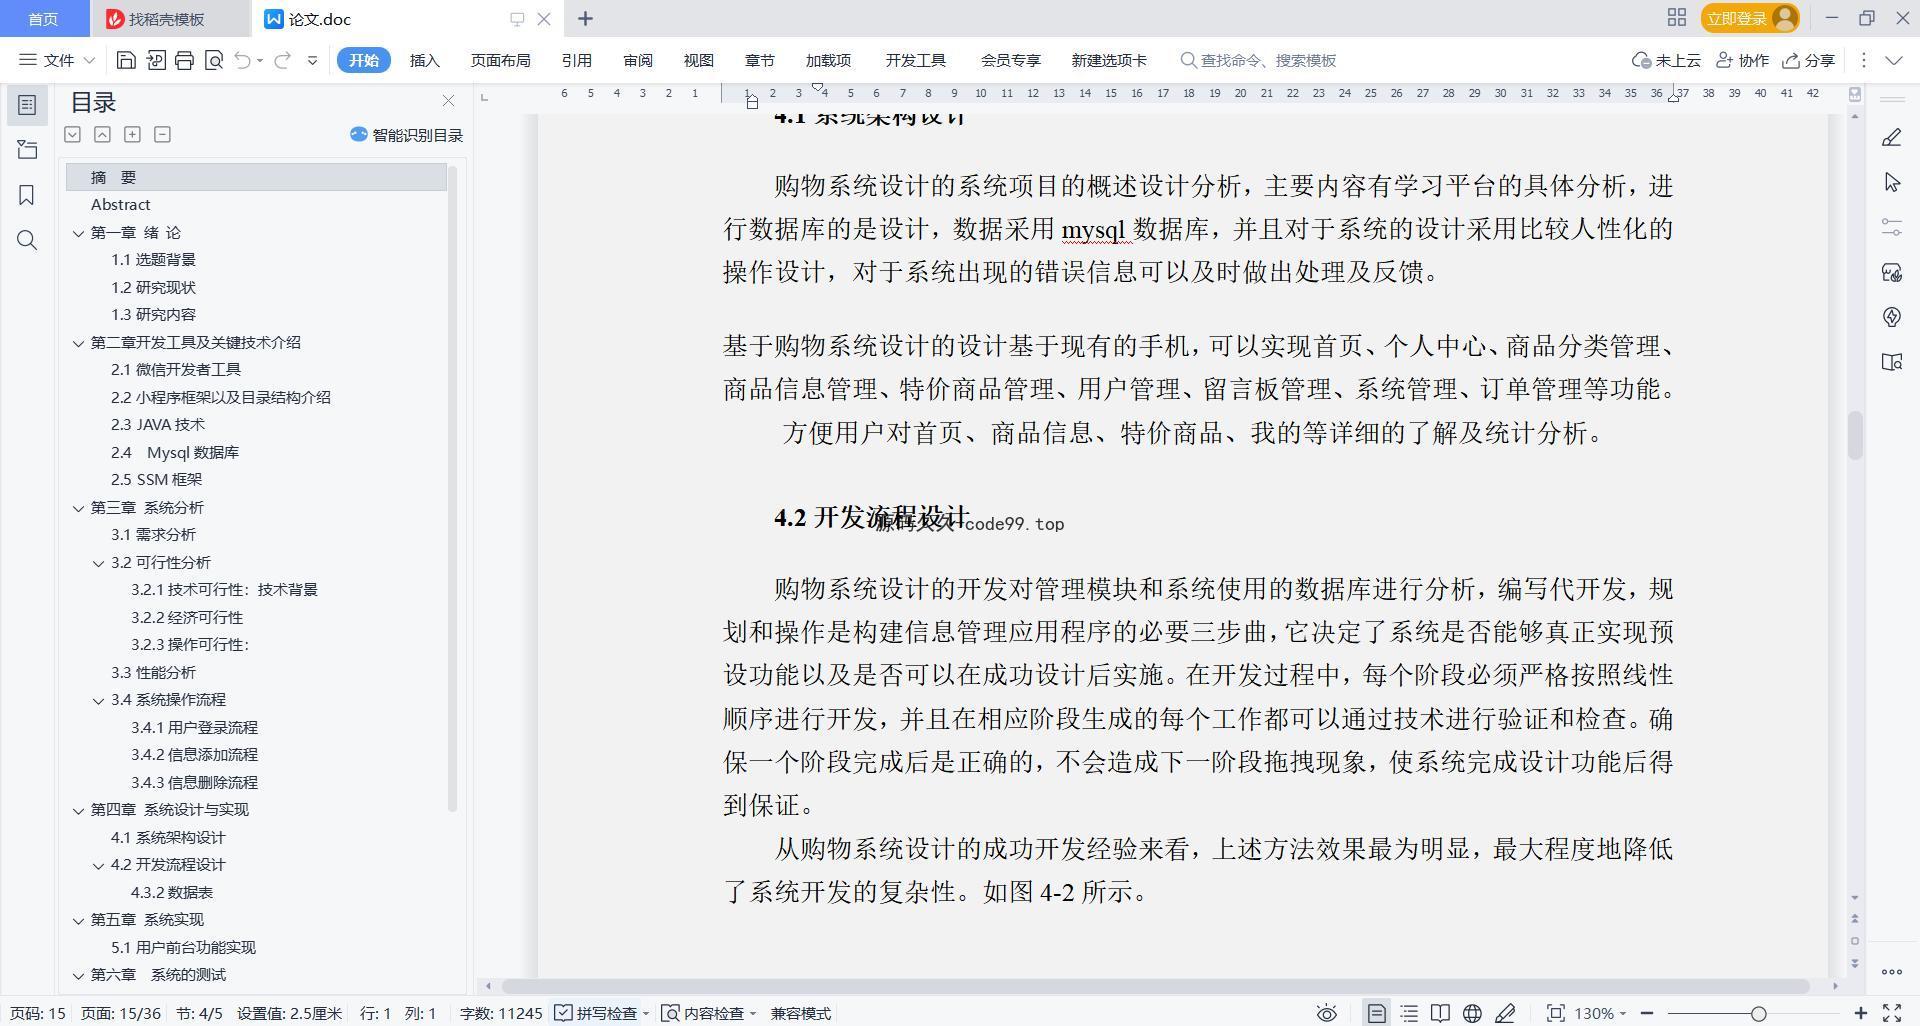Go to 2.3 JAVA 技术 in outline
1920x1026 pixels.
[x=157, y=425]
